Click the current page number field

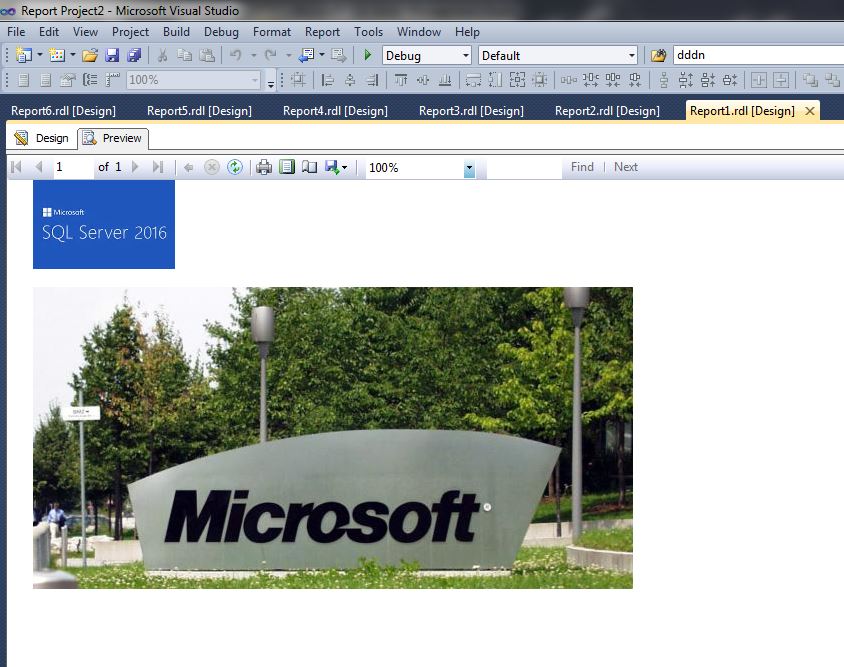73,167
